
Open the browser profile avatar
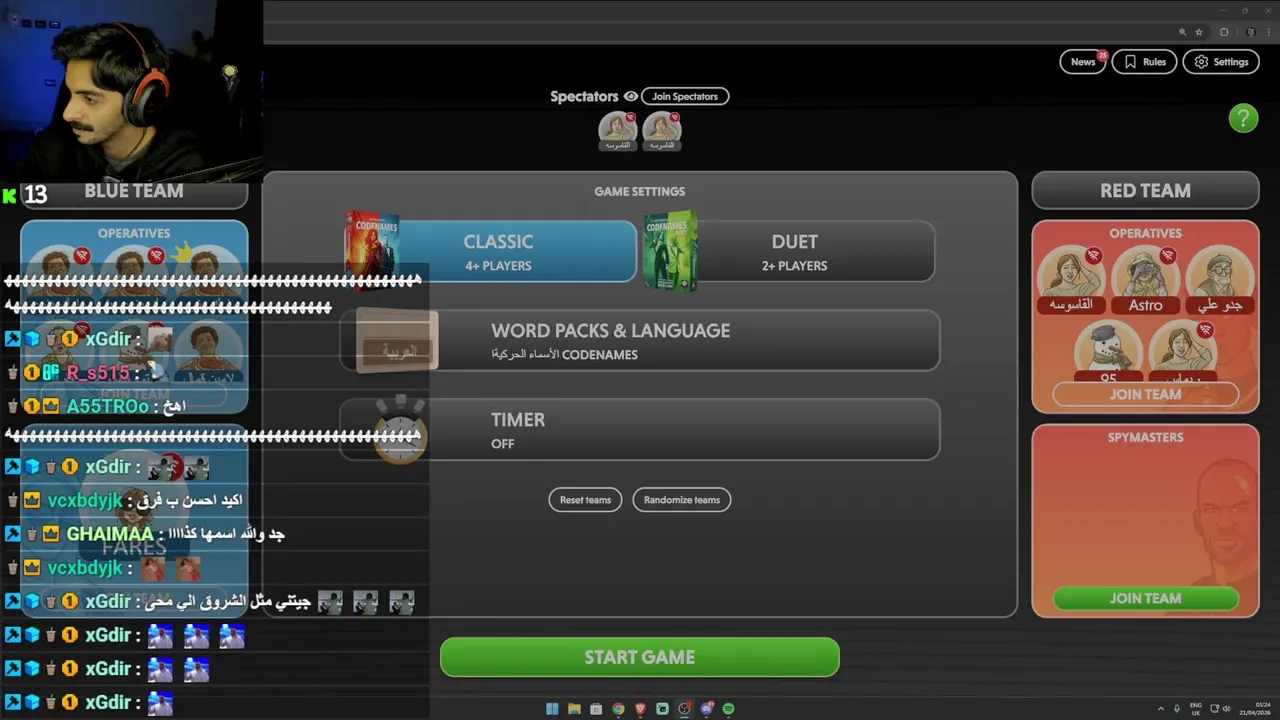coord(1250,32)
